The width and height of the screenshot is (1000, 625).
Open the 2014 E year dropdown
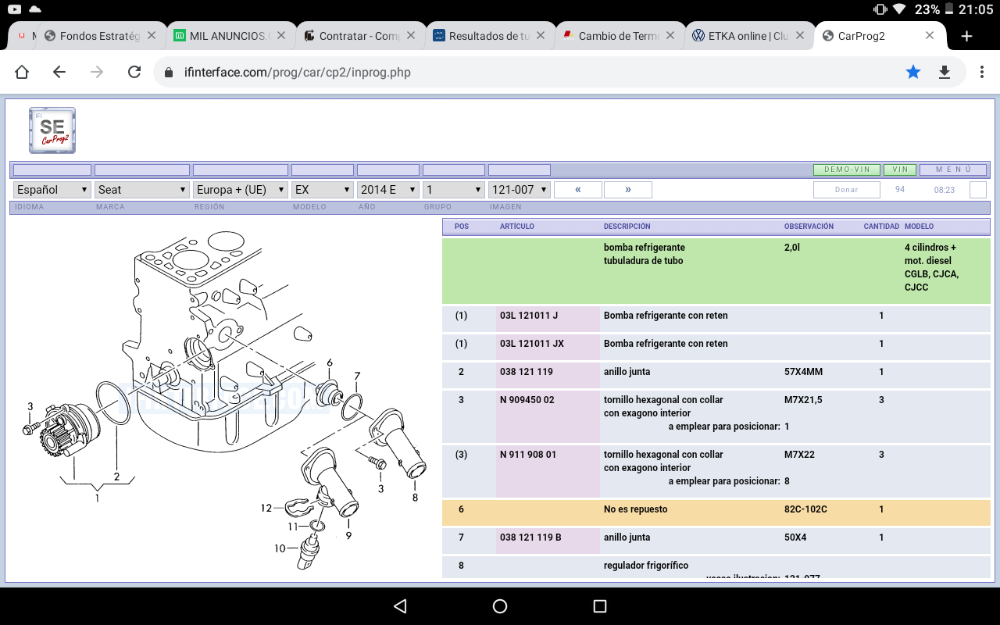pos(388,189)
